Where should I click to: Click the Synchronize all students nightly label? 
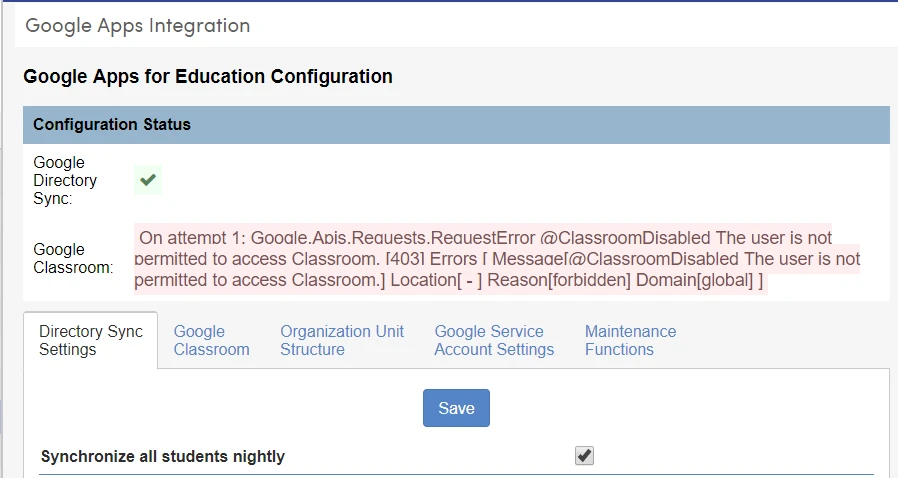[x=163, y=456]
